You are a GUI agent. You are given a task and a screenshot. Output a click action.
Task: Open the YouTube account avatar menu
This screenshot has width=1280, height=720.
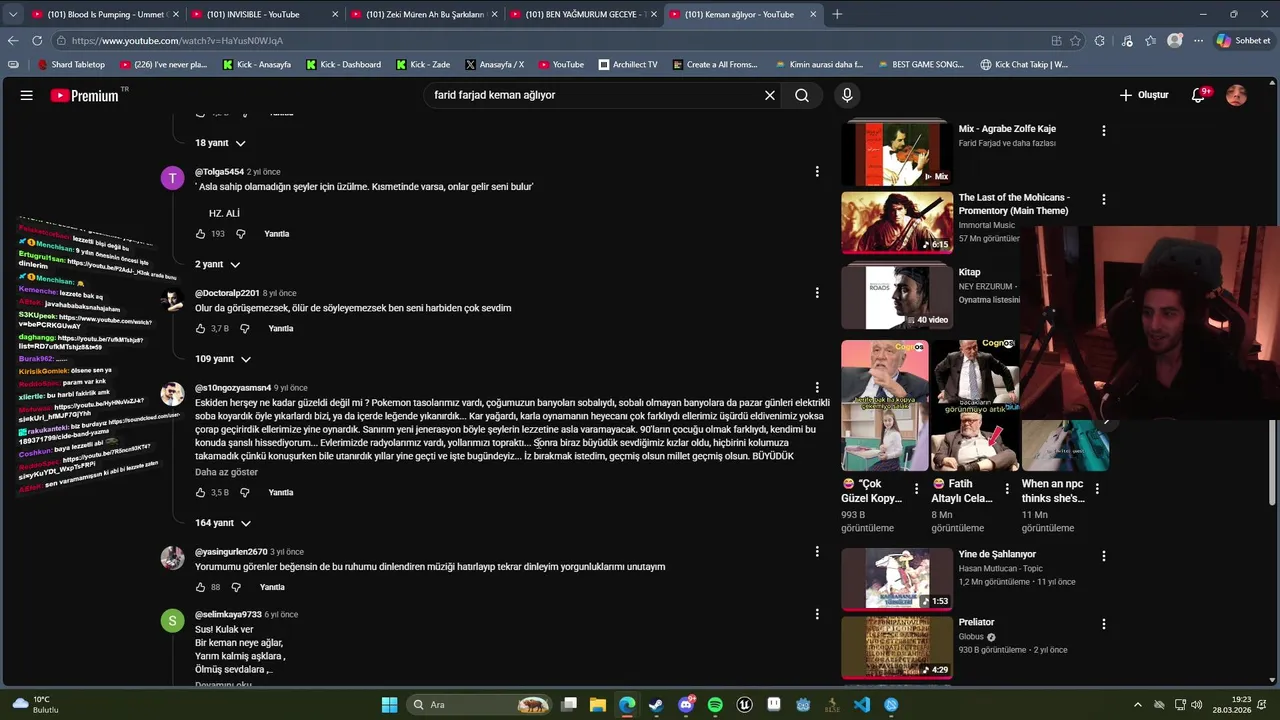coord(1236,95)
